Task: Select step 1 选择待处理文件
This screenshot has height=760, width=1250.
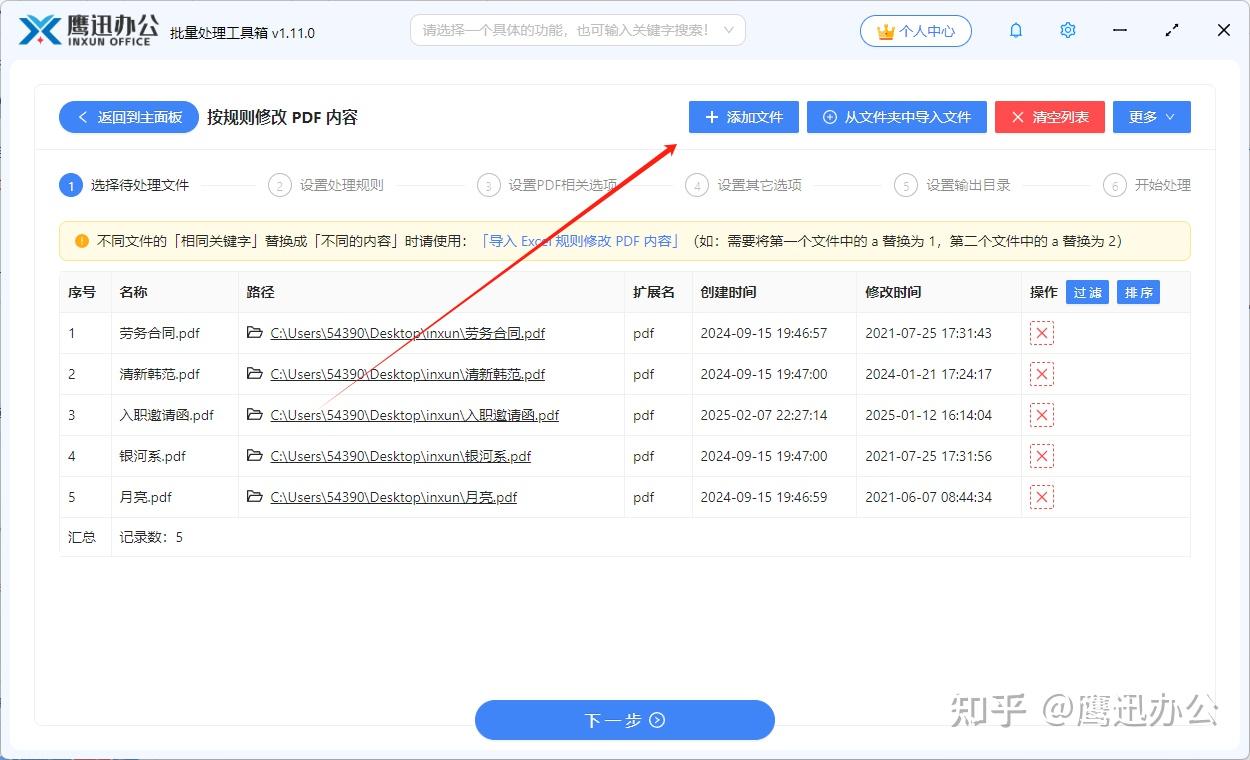Action: coord(125,185)
